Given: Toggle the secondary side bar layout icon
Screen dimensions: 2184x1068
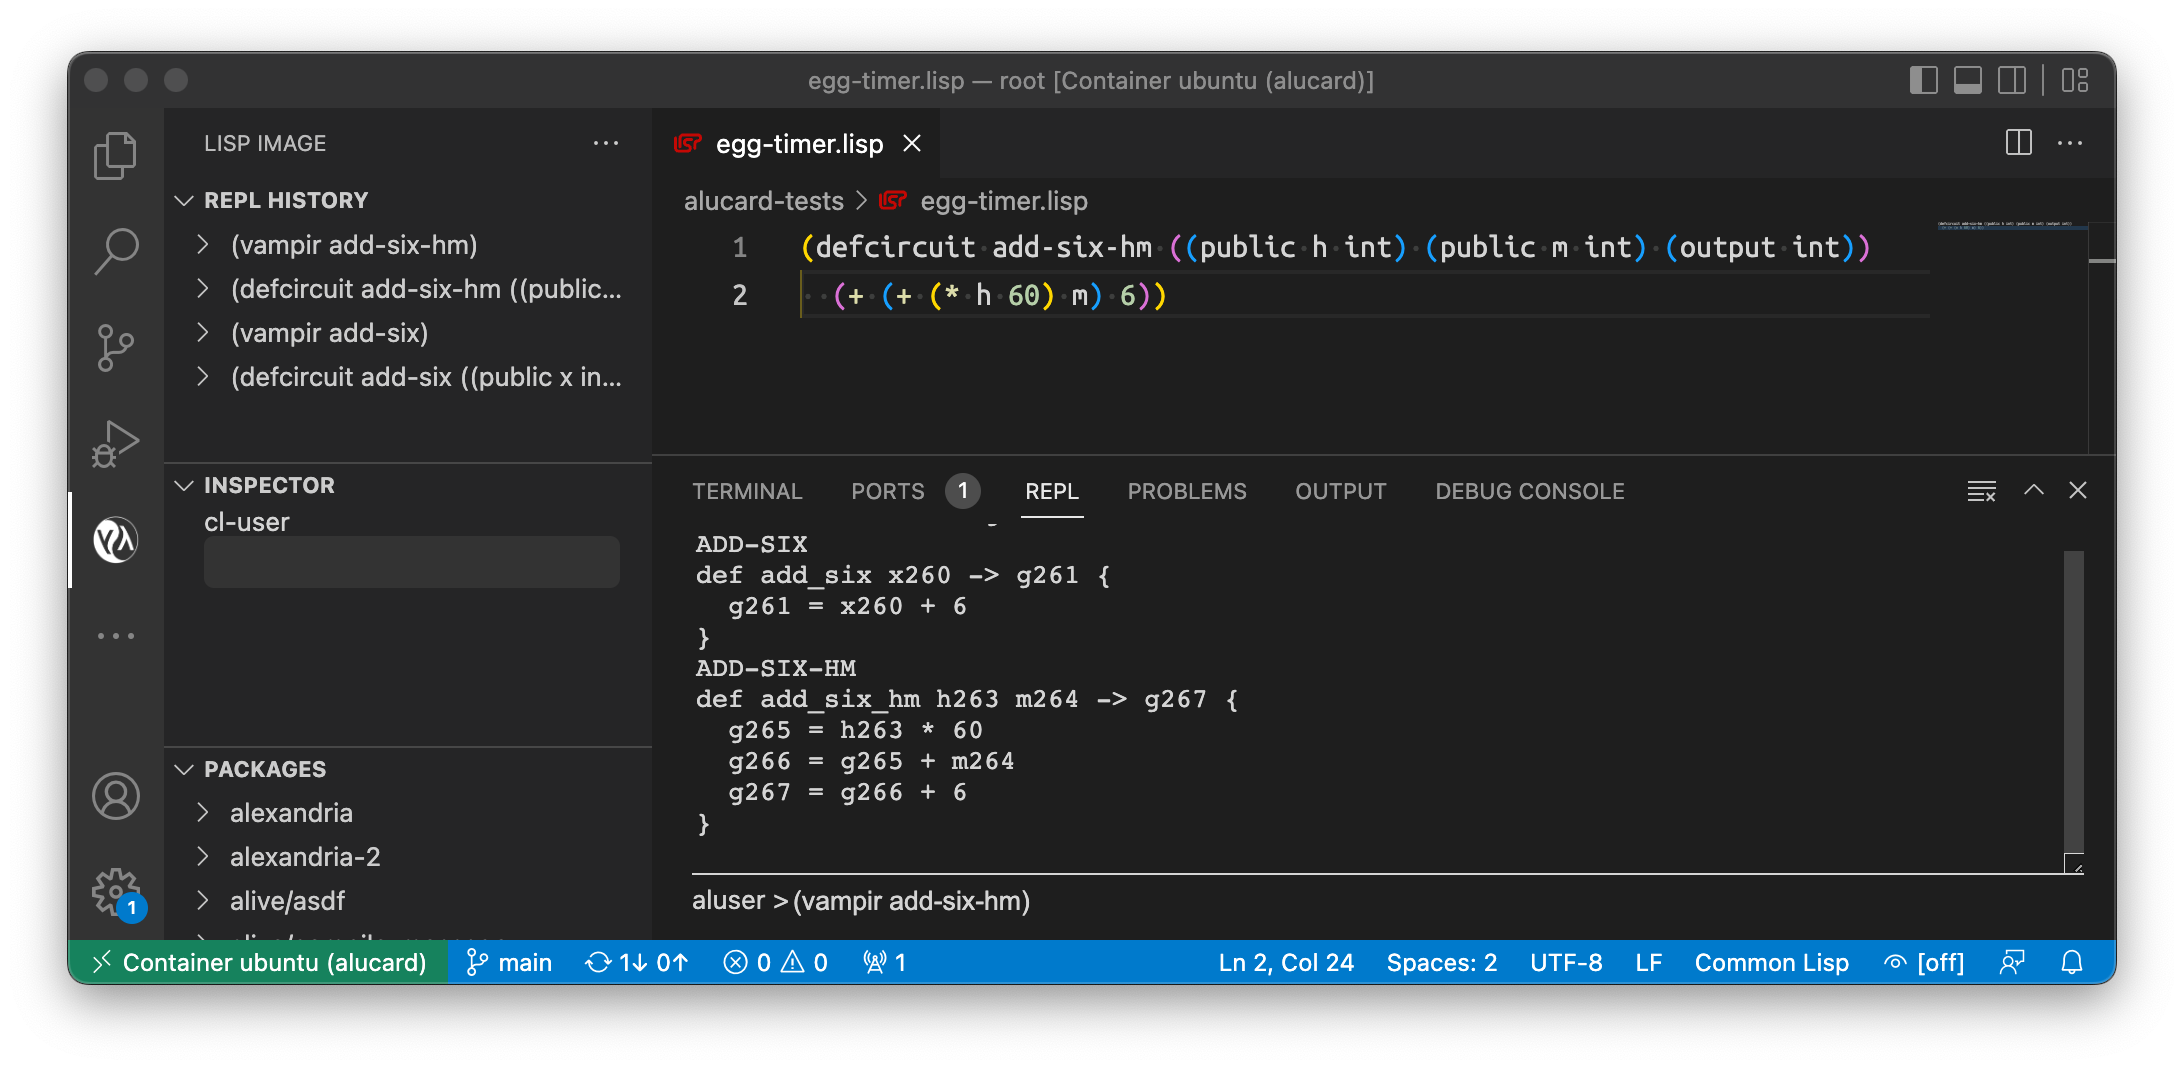Looking at the screenshot, I should 2012,81.
